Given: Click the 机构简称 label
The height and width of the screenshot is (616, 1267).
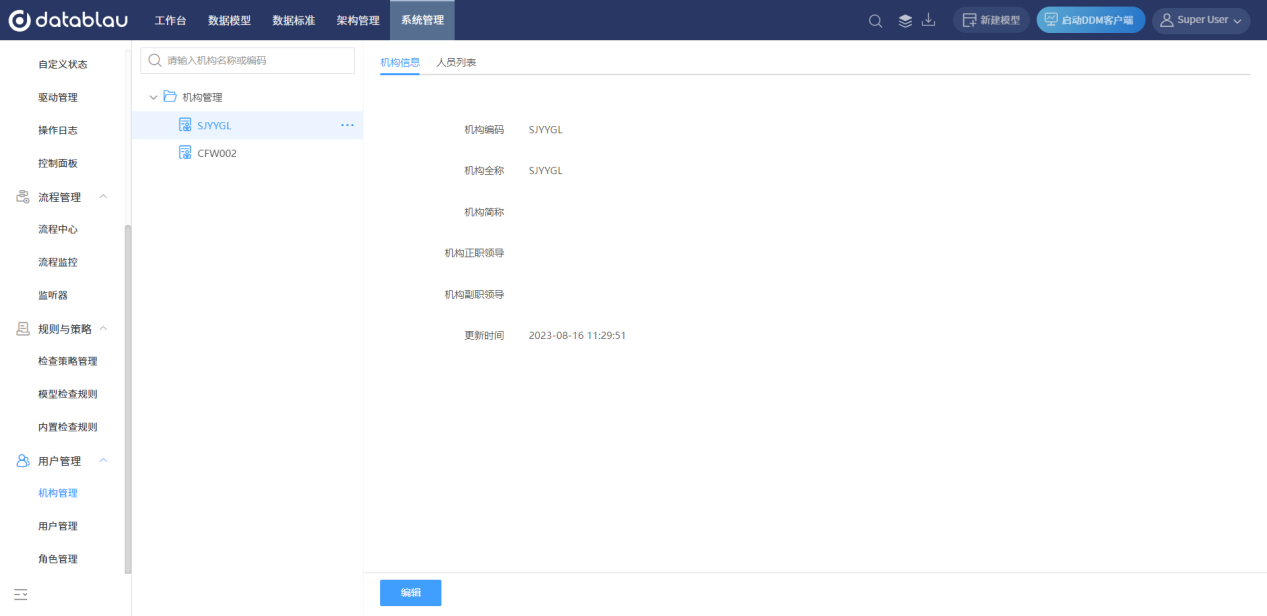Looking at the screenshot, I should point(484,212).
